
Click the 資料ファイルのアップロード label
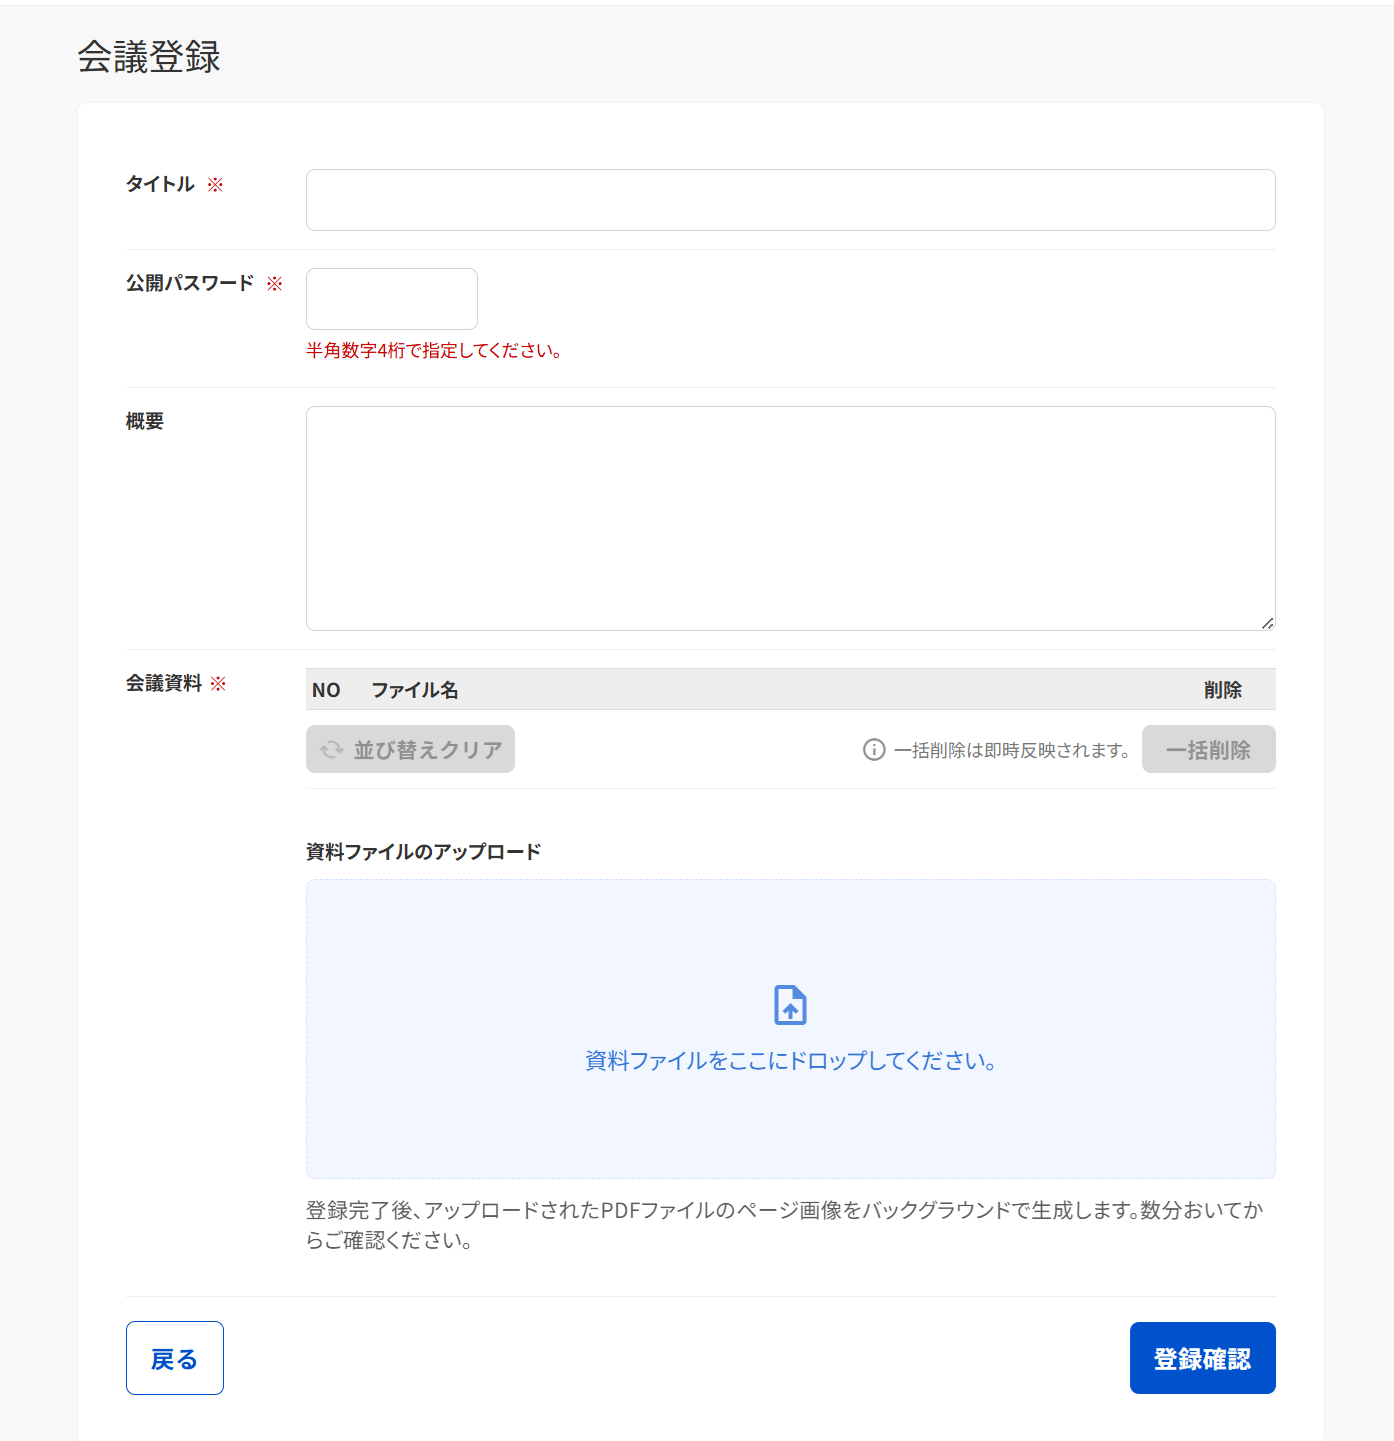coord(423,851)
